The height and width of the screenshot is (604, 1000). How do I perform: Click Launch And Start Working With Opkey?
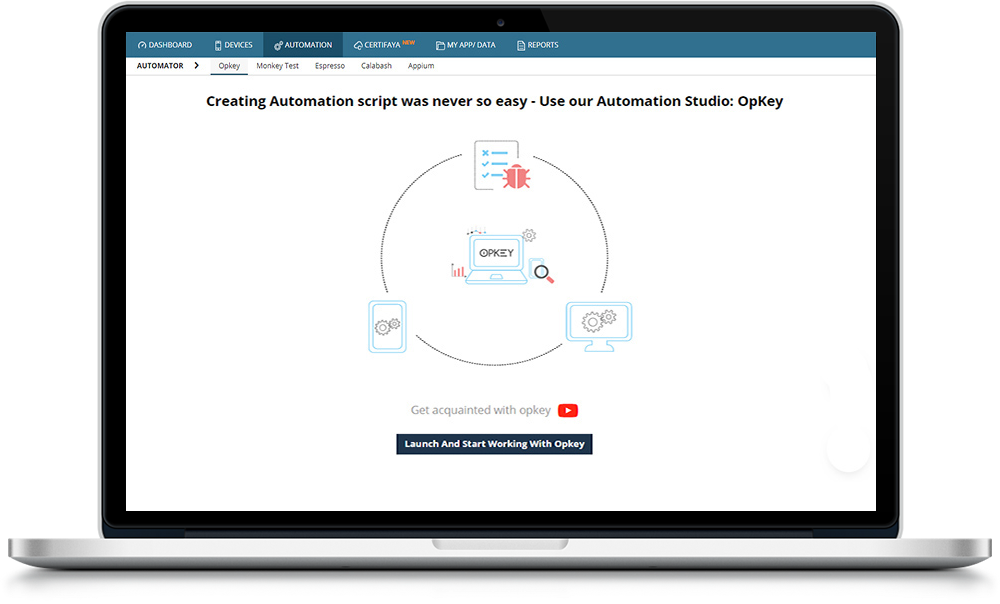point(494,443)
